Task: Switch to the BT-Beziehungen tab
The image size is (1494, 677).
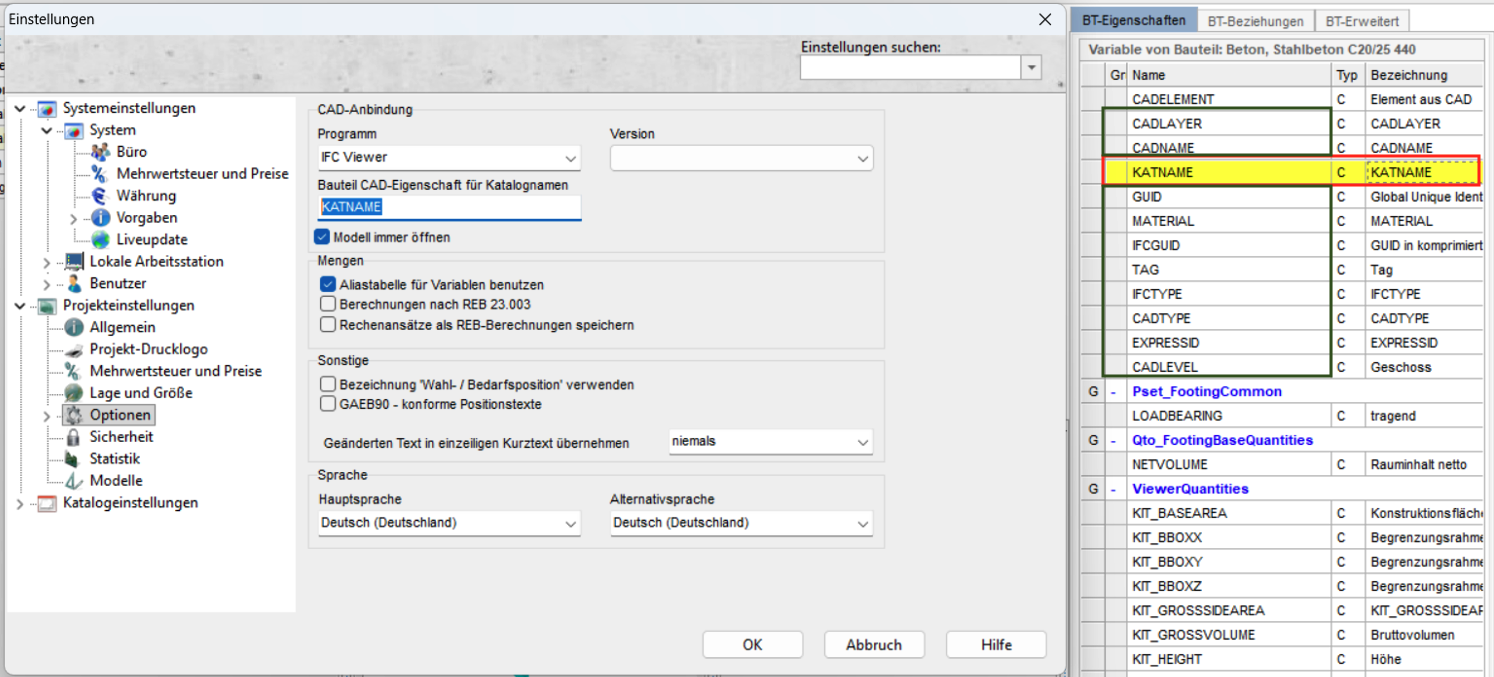Action: 1255,20
